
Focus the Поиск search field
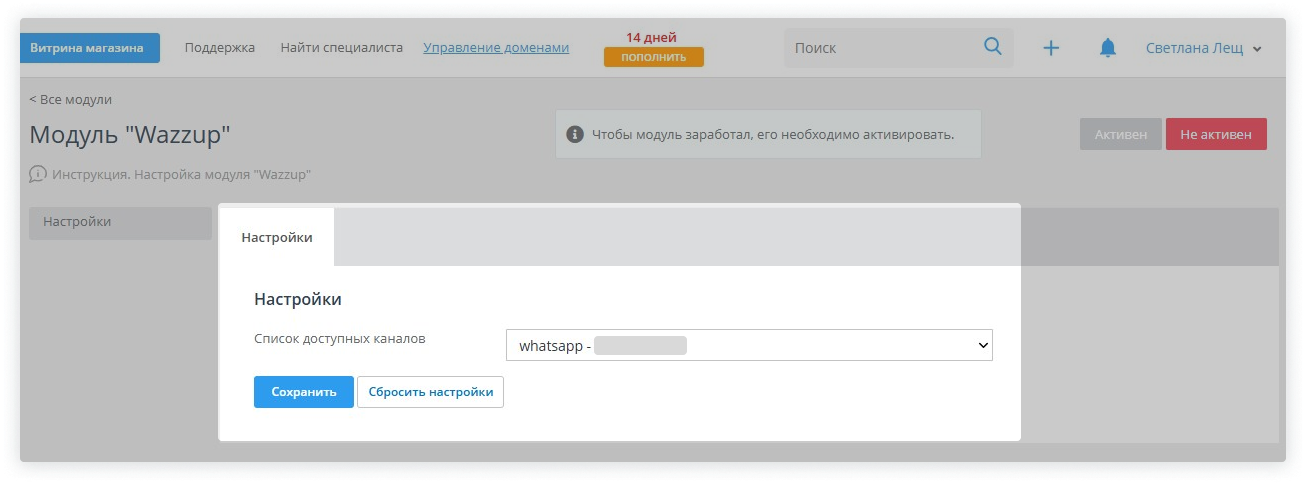coord(880,48)
